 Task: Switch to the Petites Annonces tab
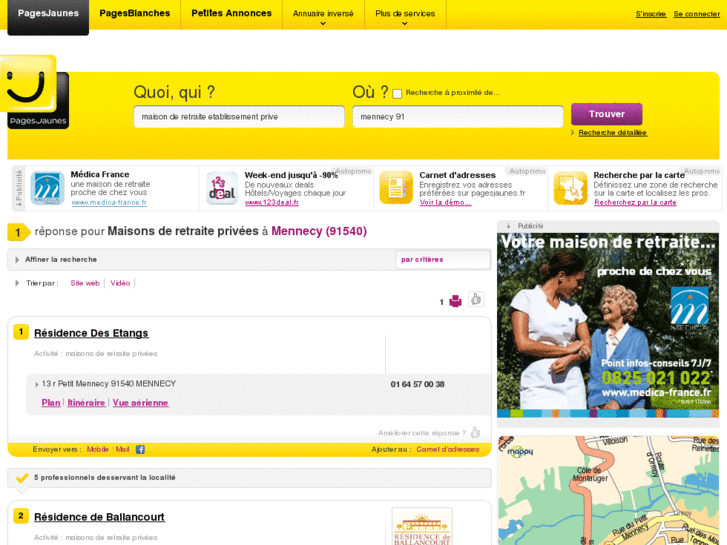point(231,13)
